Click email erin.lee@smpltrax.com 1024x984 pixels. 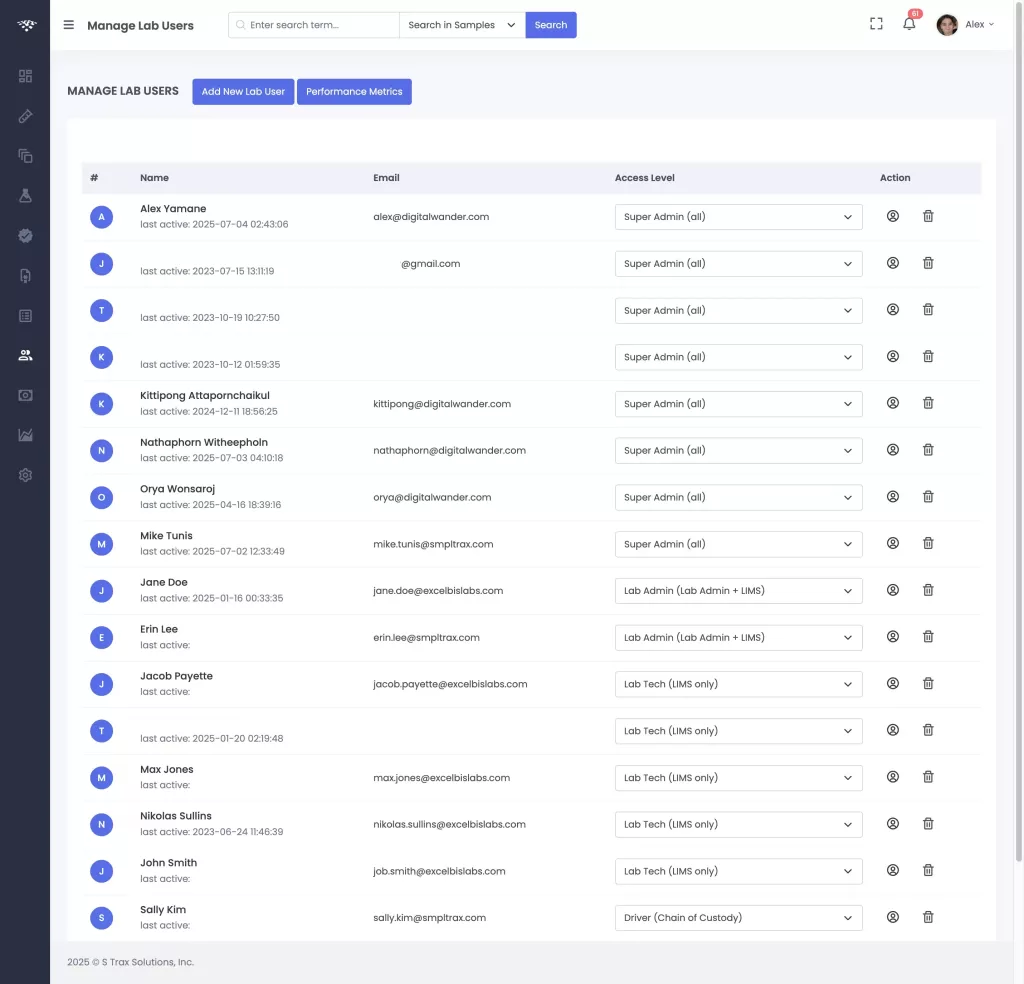(426, 637)
